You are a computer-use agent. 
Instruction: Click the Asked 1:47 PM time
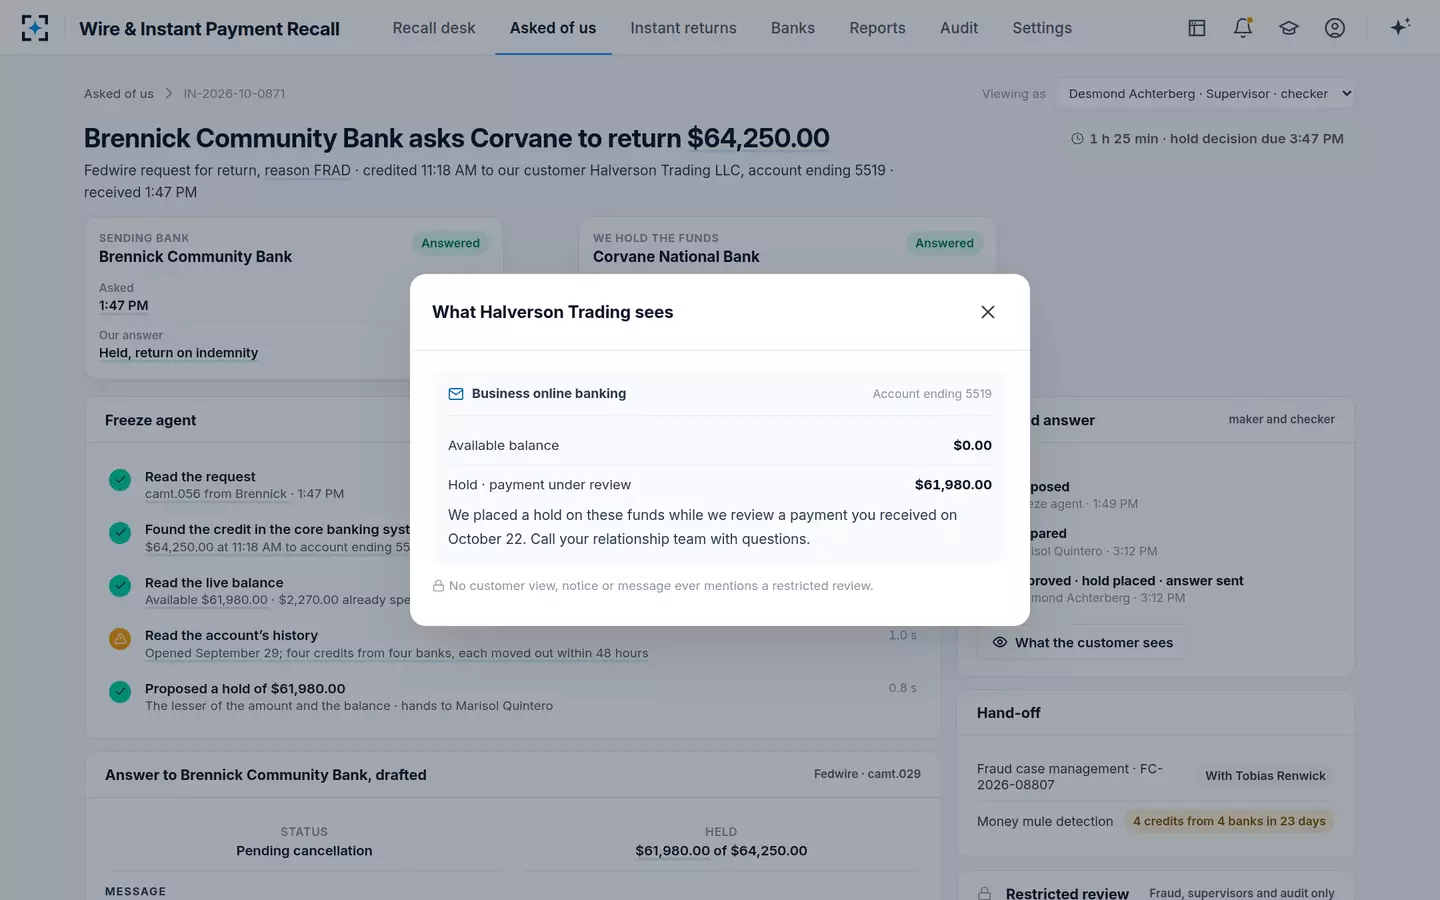(123, 306)
